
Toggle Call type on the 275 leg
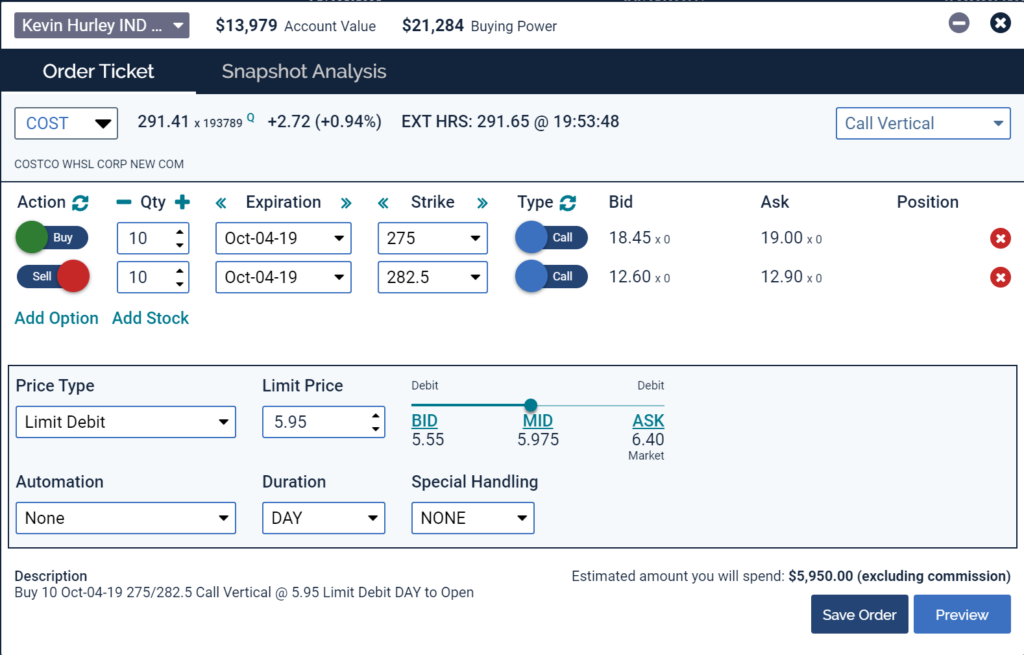coord(551,238)
